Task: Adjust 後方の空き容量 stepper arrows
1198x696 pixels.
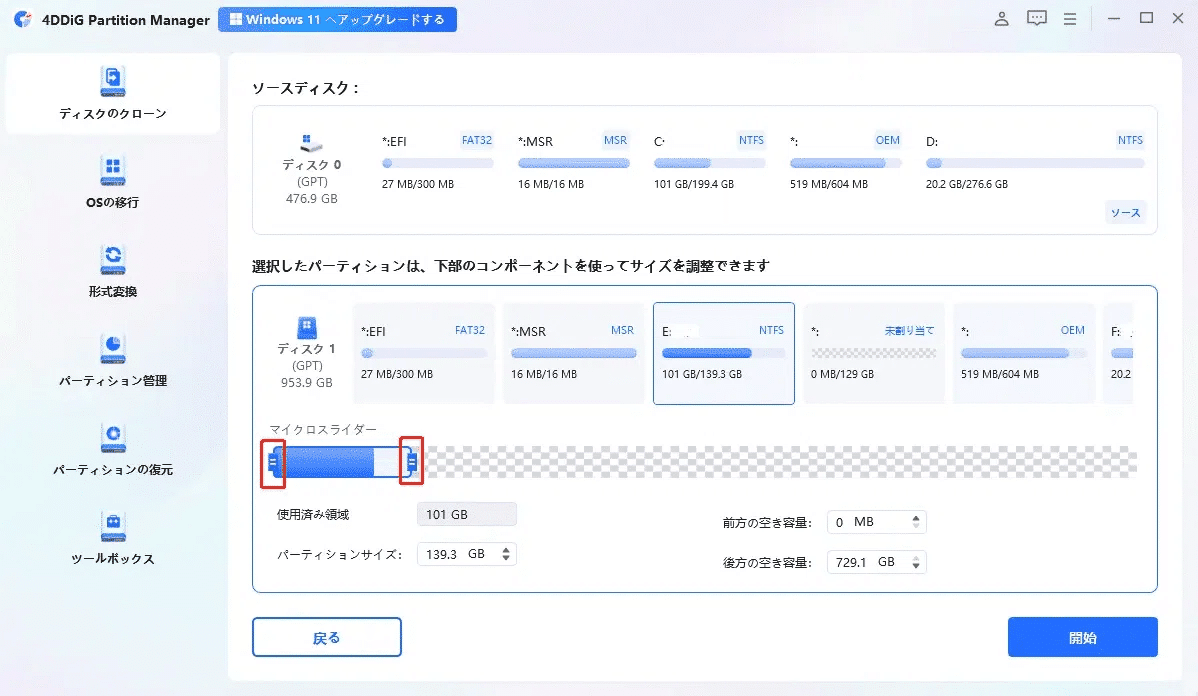Action: [x=916, y=562]
